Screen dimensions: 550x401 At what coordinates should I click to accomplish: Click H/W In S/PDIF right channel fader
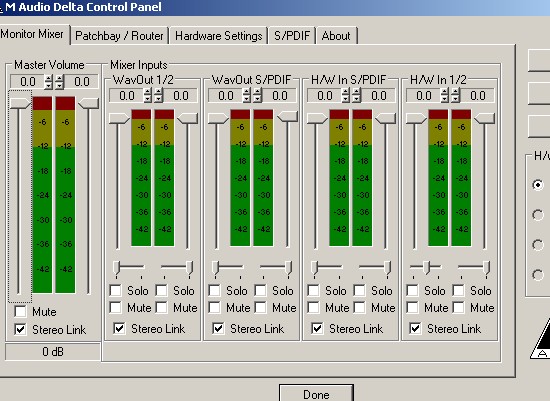point(385,119)
